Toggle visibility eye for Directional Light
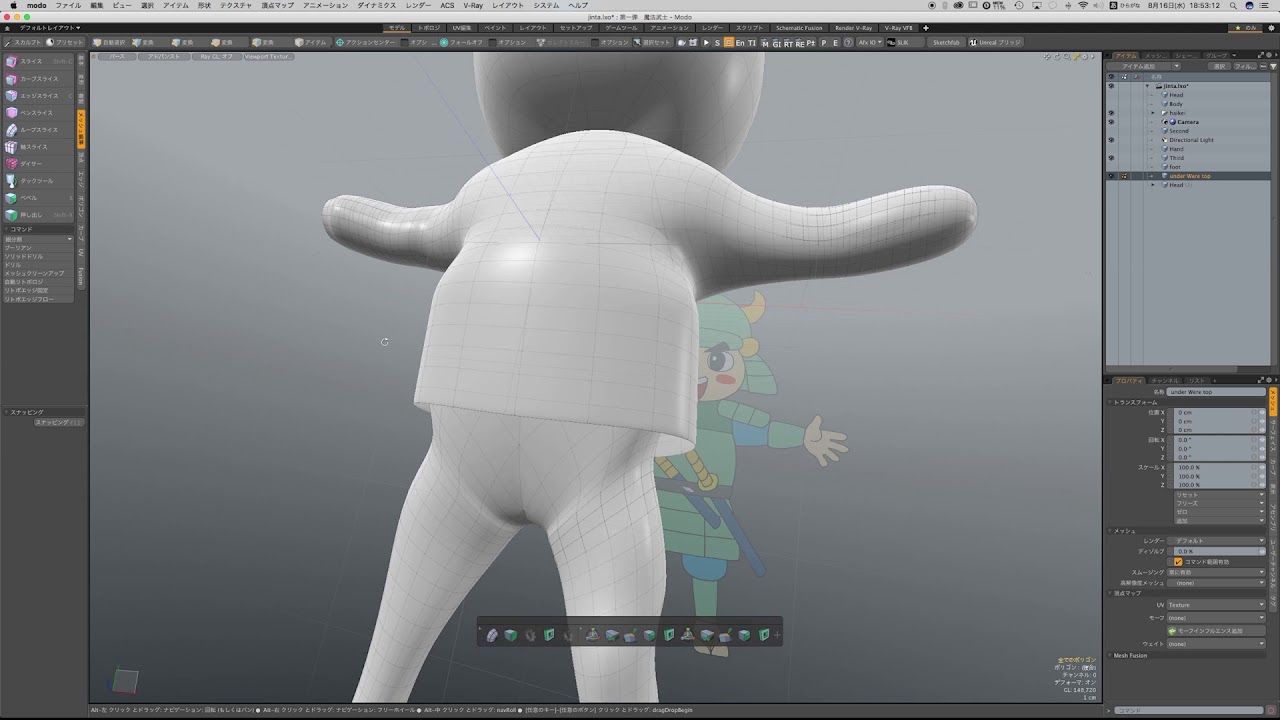Viewport: 1280px width, 720px height. point(1111,140)
